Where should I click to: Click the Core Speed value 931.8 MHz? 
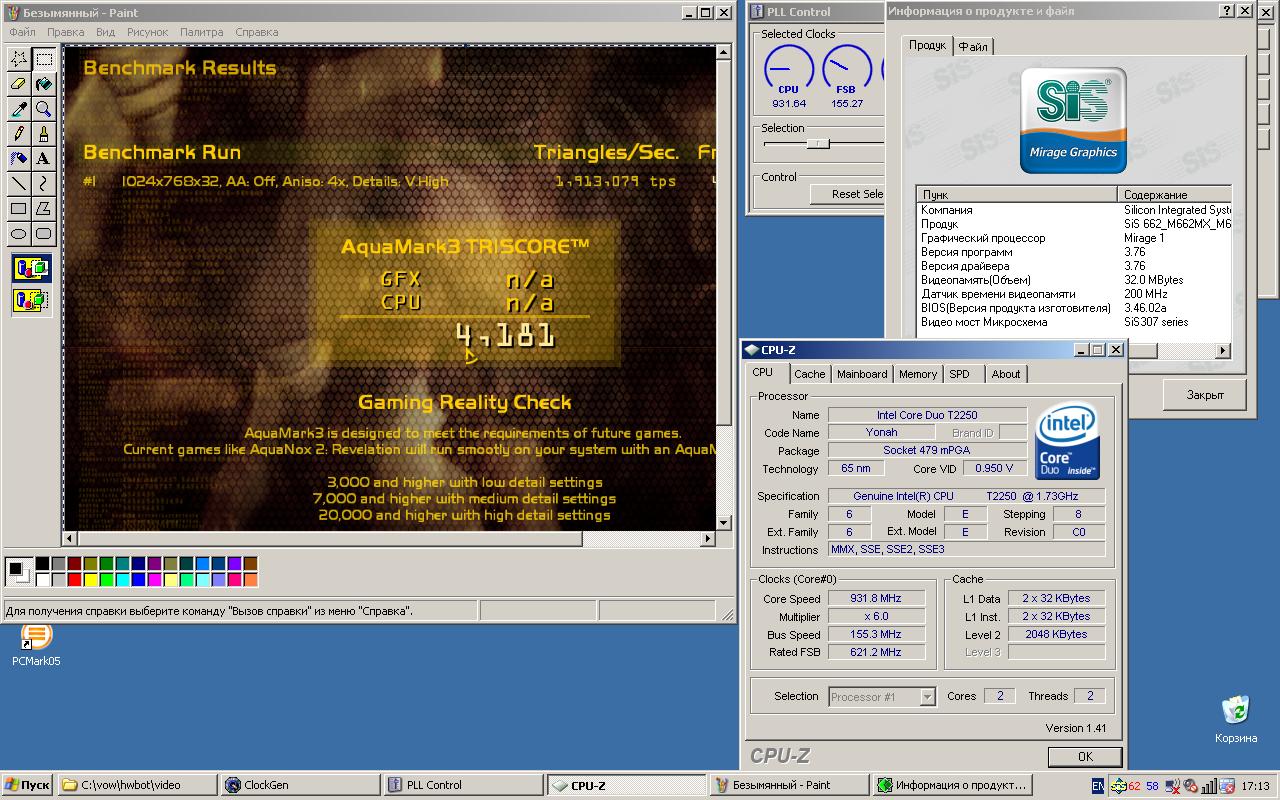point(875,599)
